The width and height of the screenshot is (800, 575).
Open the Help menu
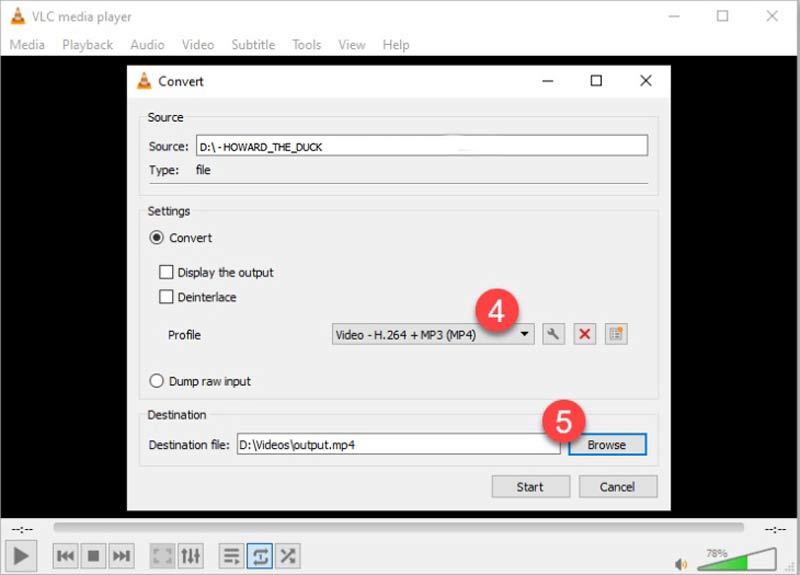tap(396, 45)
